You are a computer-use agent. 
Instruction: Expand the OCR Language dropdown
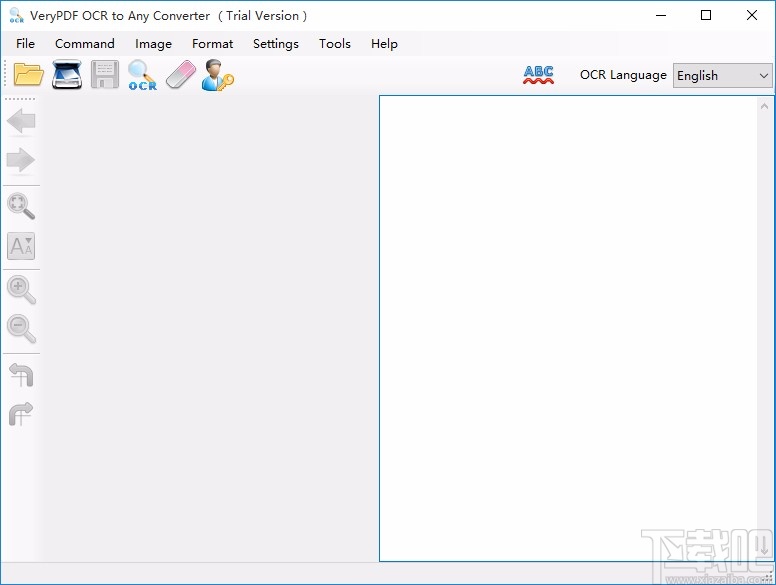[723, 76]
